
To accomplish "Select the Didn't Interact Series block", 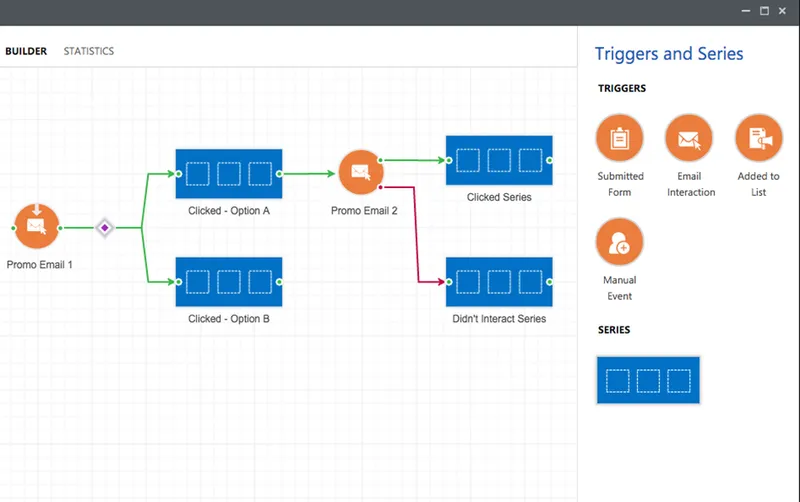I will click(x=499, y=282).
